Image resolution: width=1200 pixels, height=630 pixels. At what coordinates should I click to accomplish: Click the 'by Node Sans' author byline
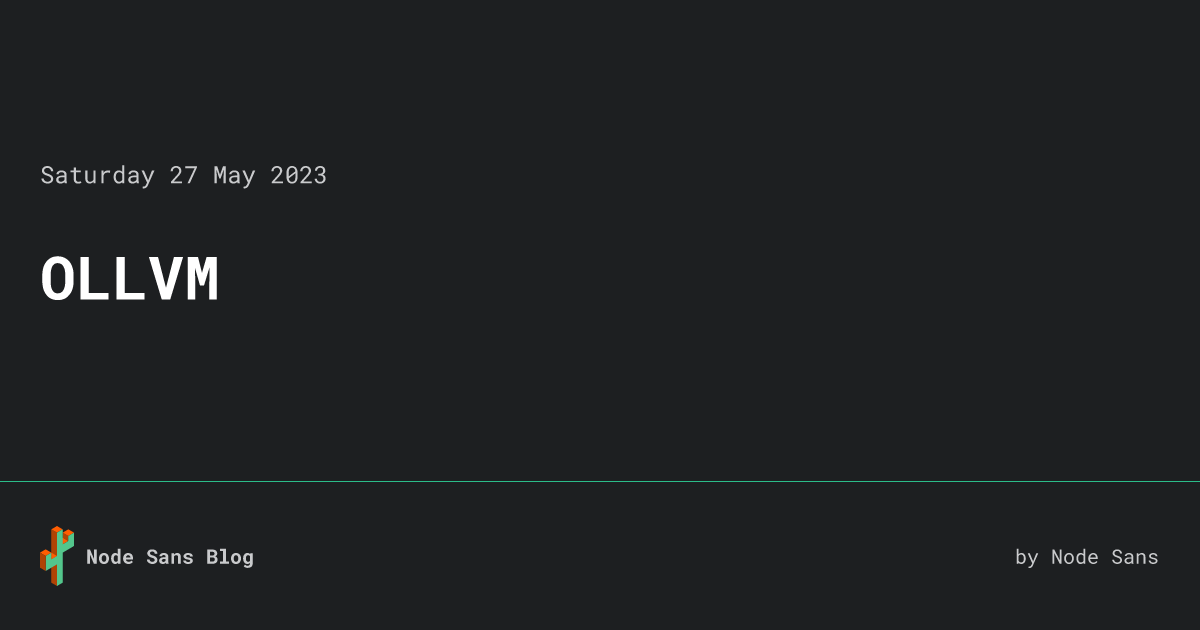[1087, 557]
